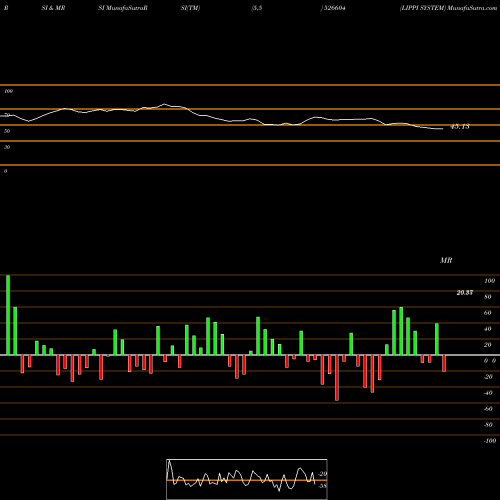Click the -20 label on MR right axis
Screen dimensions: 500x500
point(488,377)
